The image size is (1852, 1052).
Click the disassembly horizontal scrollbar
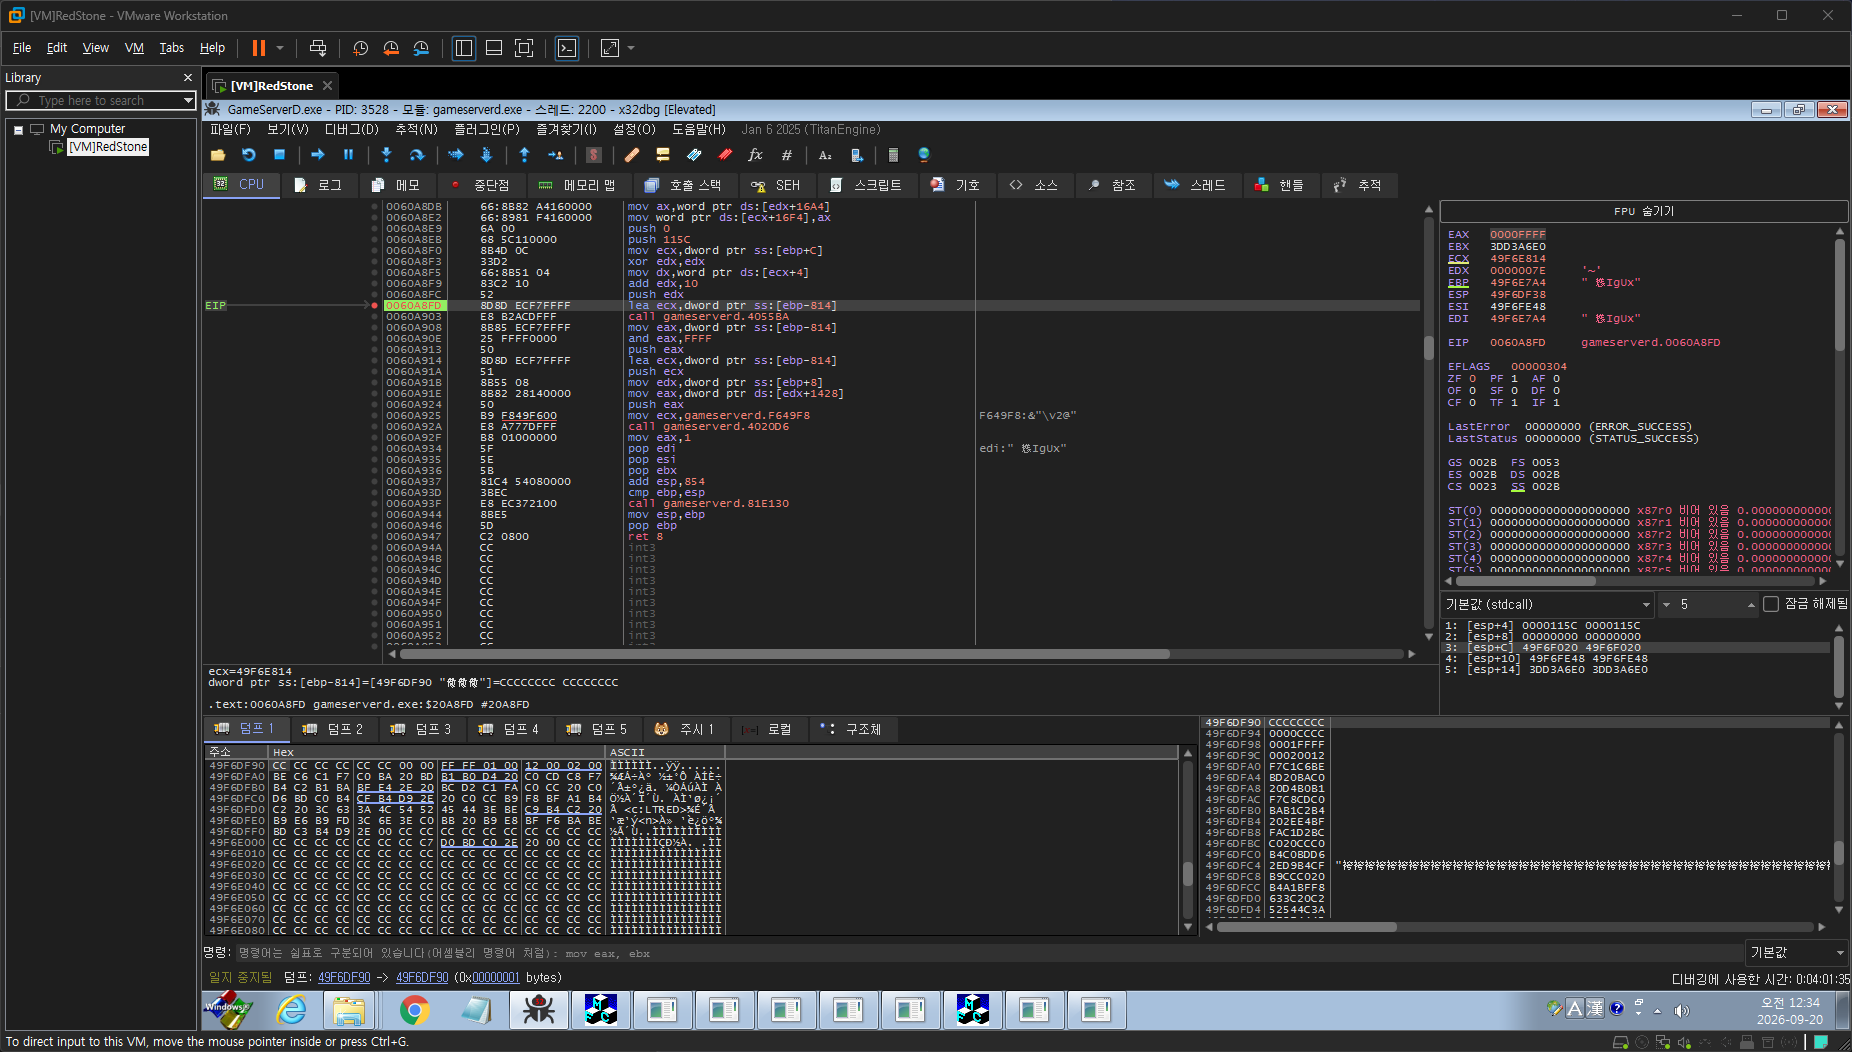tap(899, 654)
